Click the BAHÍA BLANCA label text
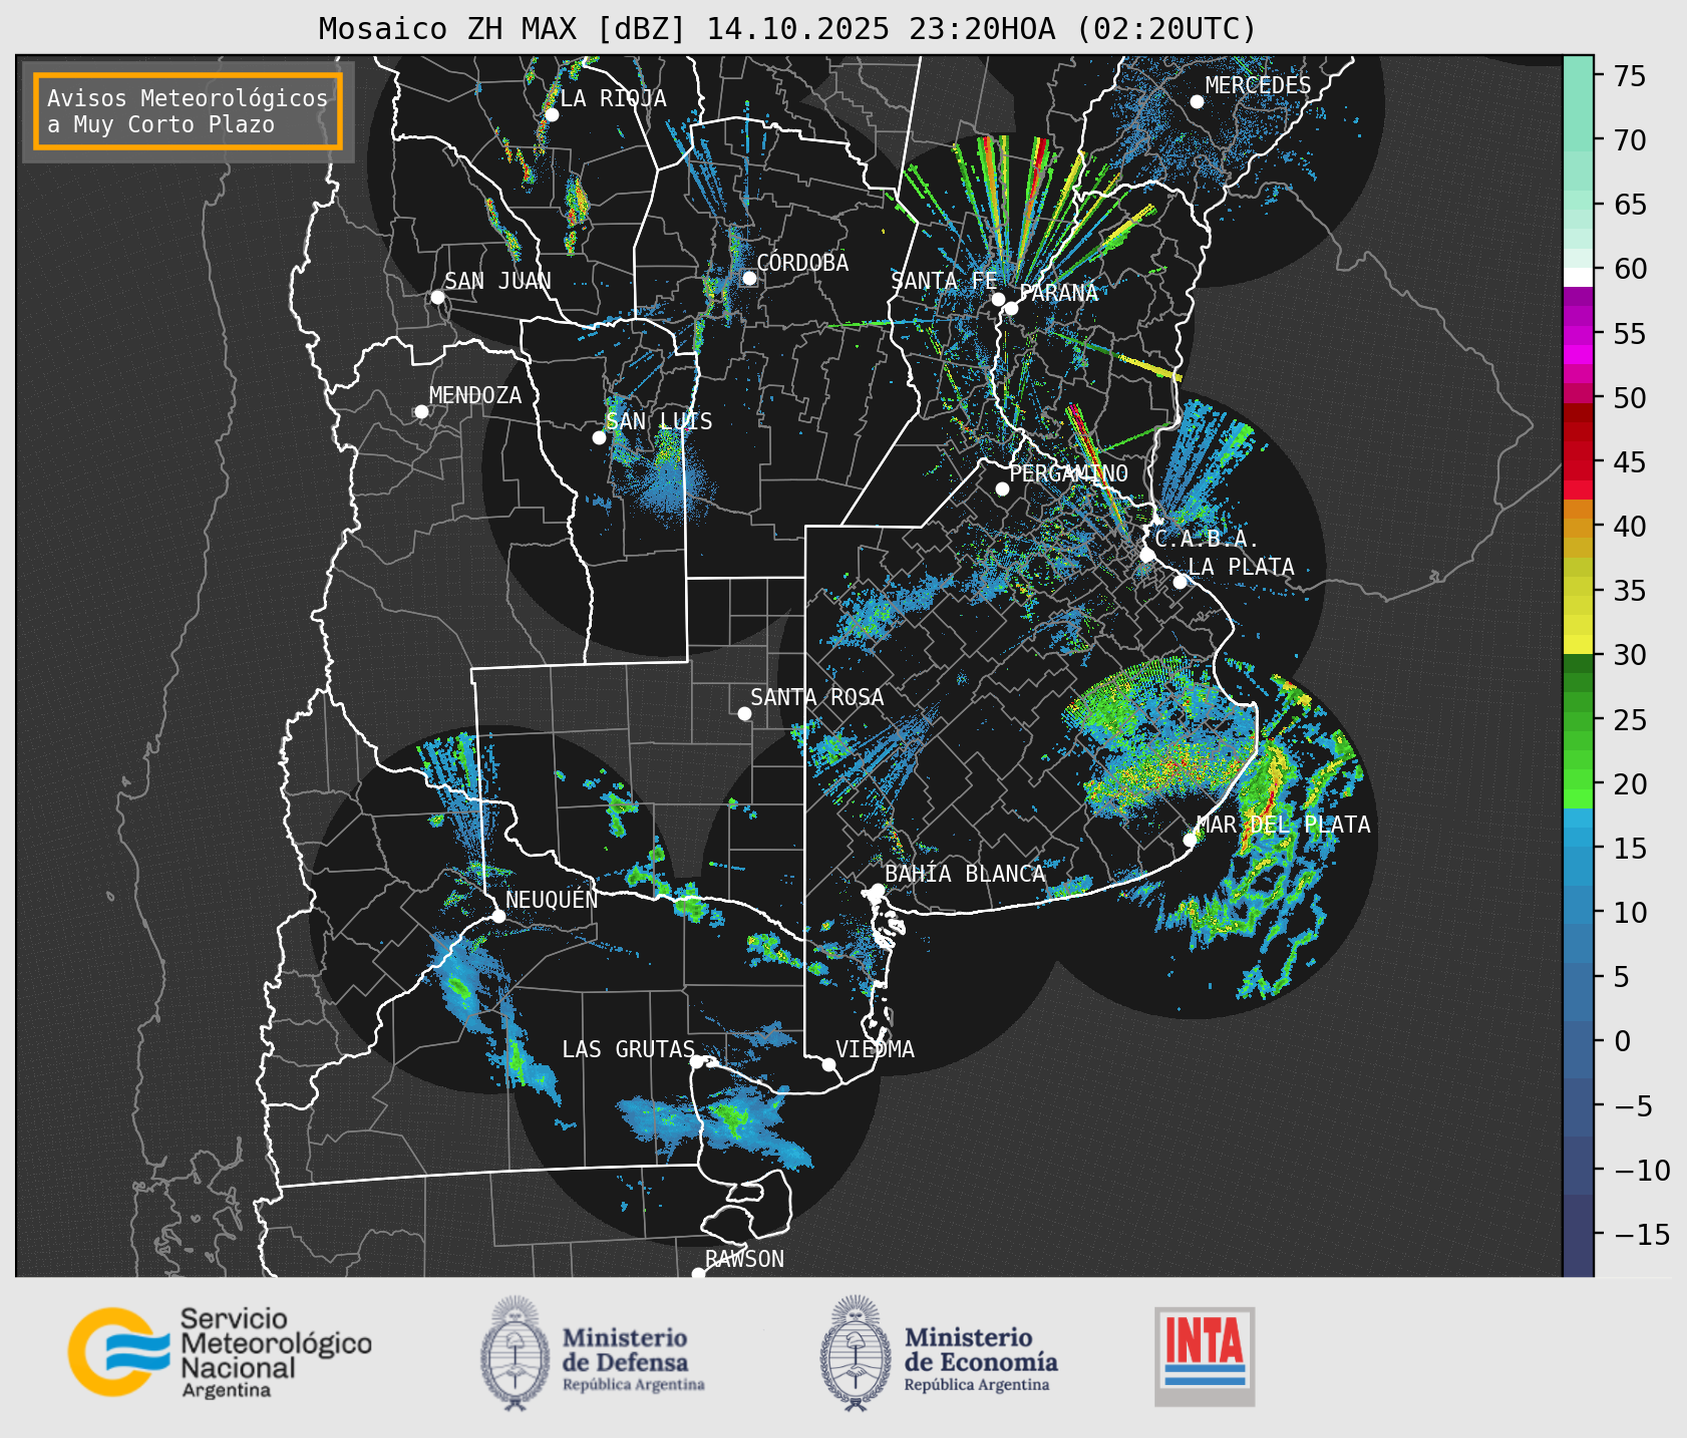The width and height of the screenshot is (1687, 1438). pyautogui.click(x=965, y=874)
